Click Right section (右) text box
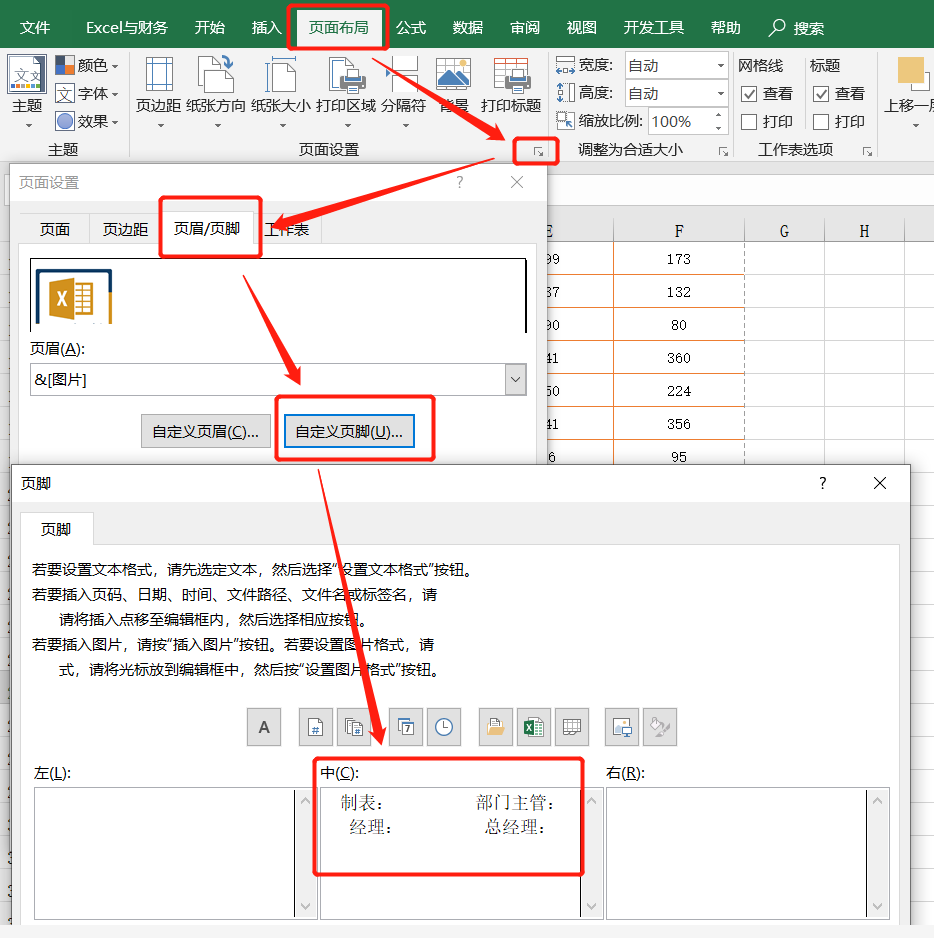Viewport: 934px width, 938px height. pos(737,853)
